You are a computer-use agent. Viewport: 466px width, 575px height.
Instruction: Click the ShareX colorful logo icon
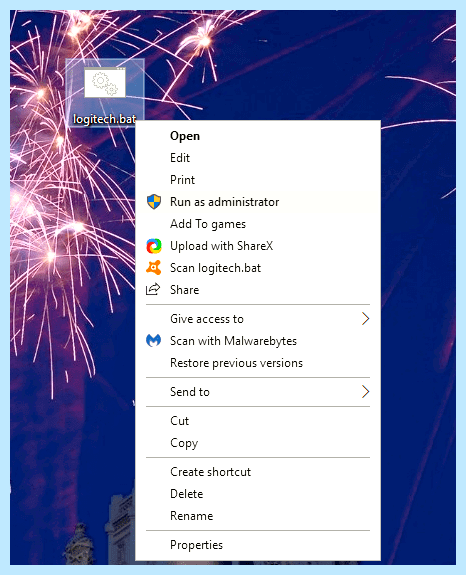click(x=154, y=246)
